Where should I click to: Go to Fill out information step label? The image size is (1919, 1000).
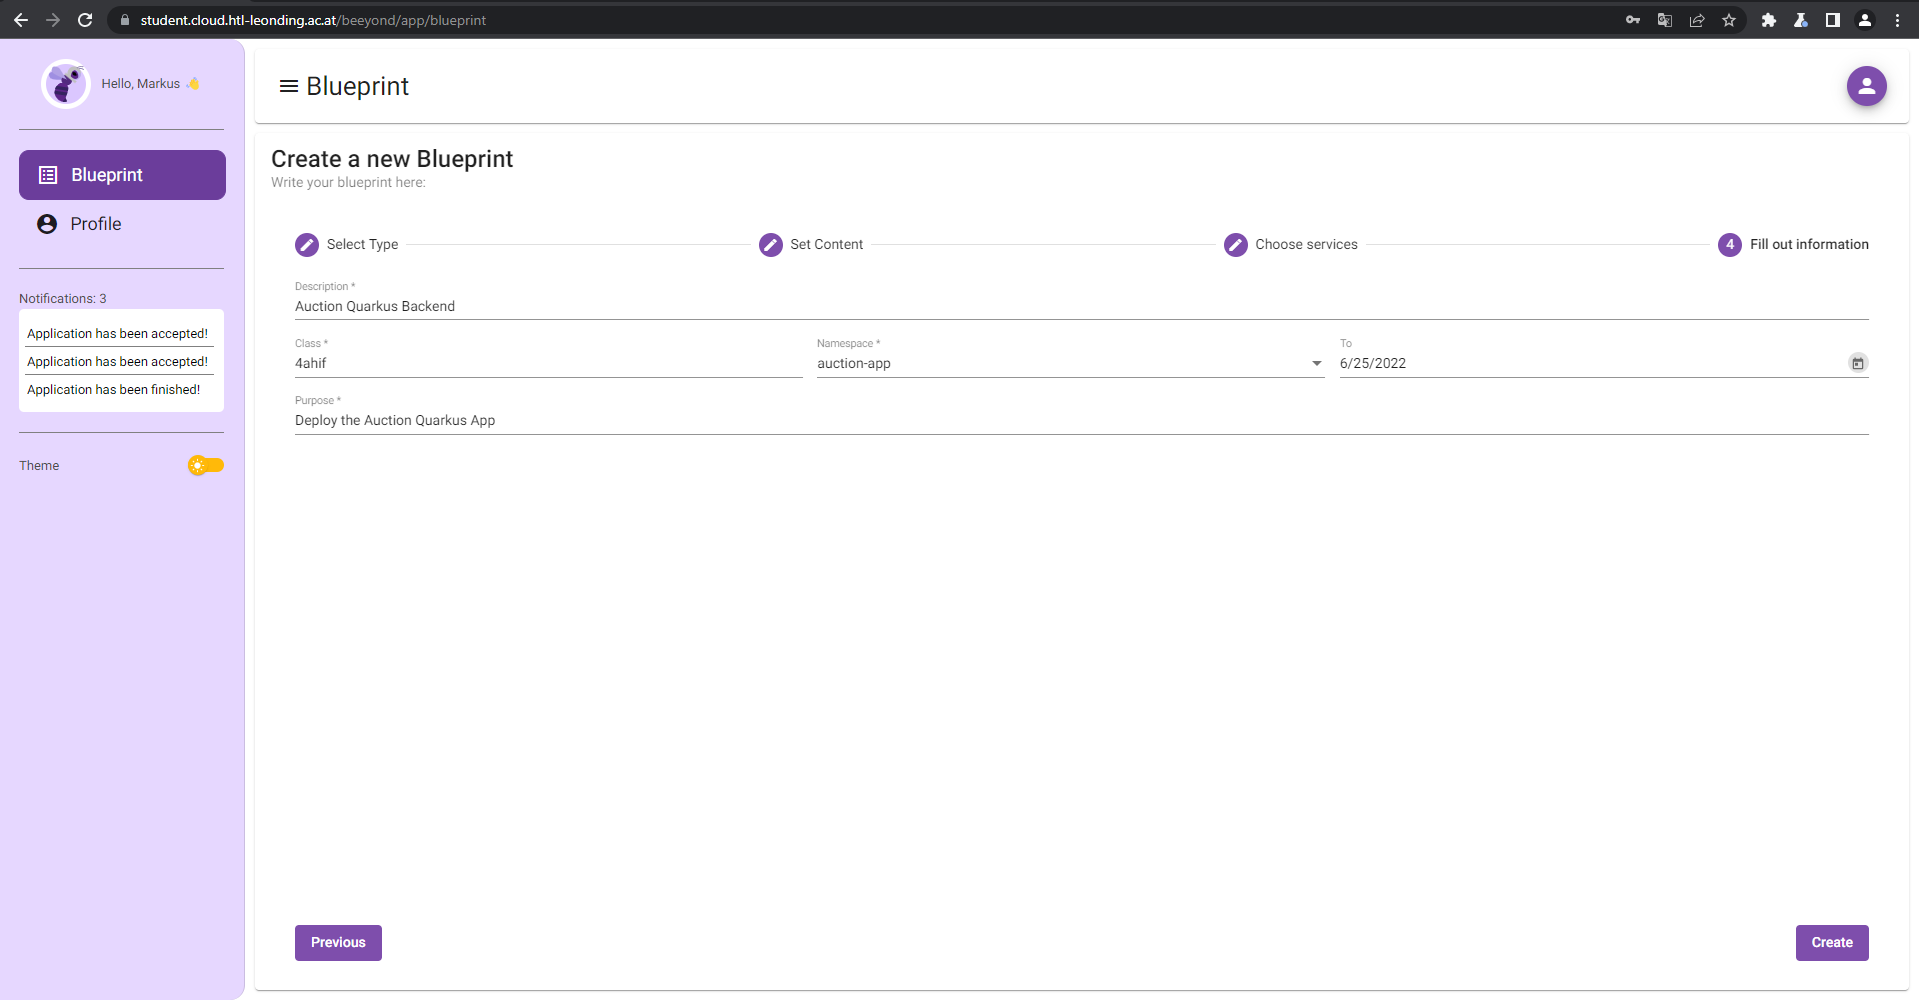[x=1809, y=245]
